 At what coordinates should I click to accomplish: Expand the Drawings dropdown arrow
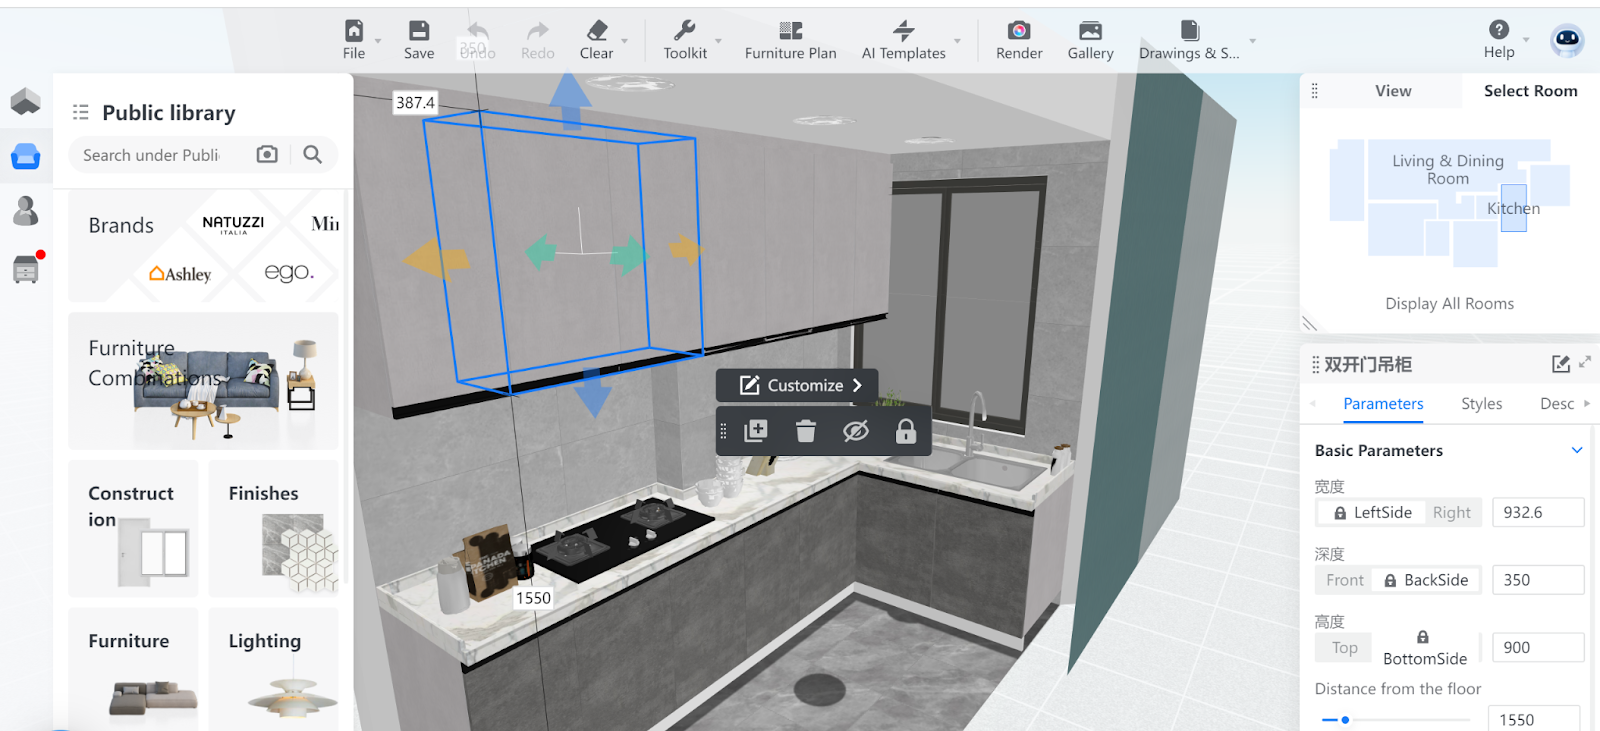tap(1252, 42)
